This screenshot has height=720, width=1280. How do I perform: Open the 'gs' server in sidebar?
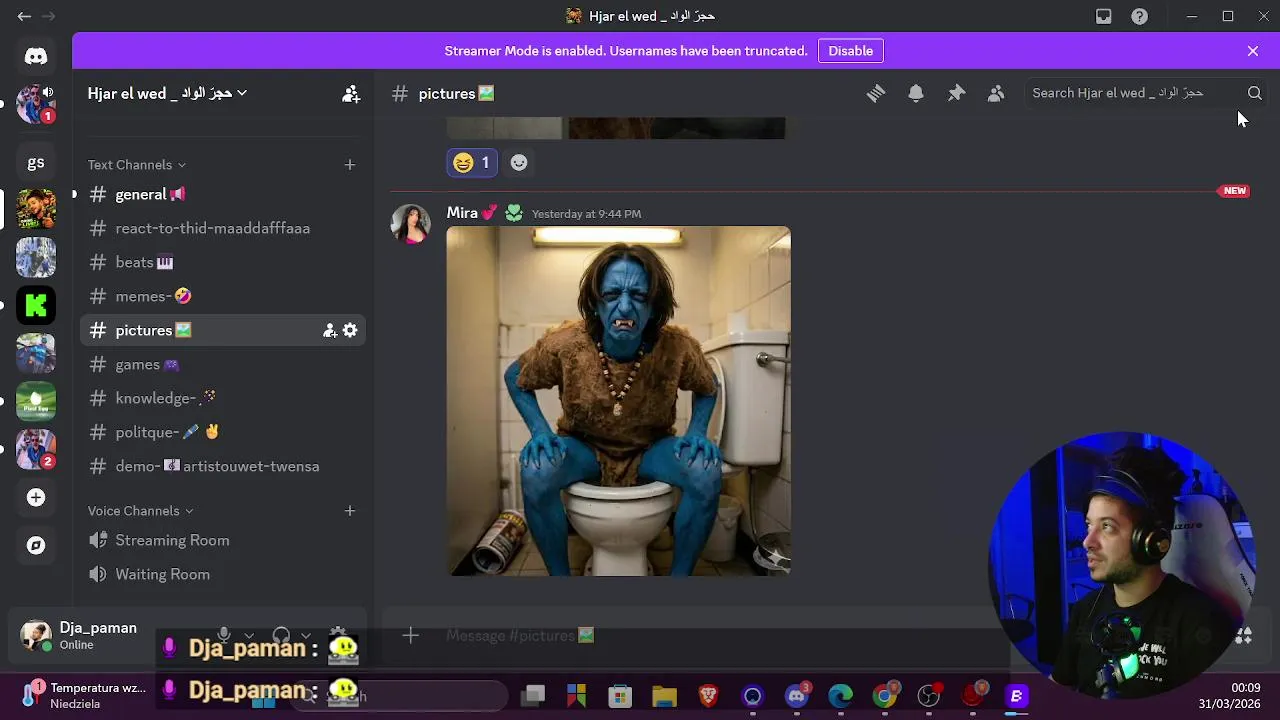[x=36, y=162]
